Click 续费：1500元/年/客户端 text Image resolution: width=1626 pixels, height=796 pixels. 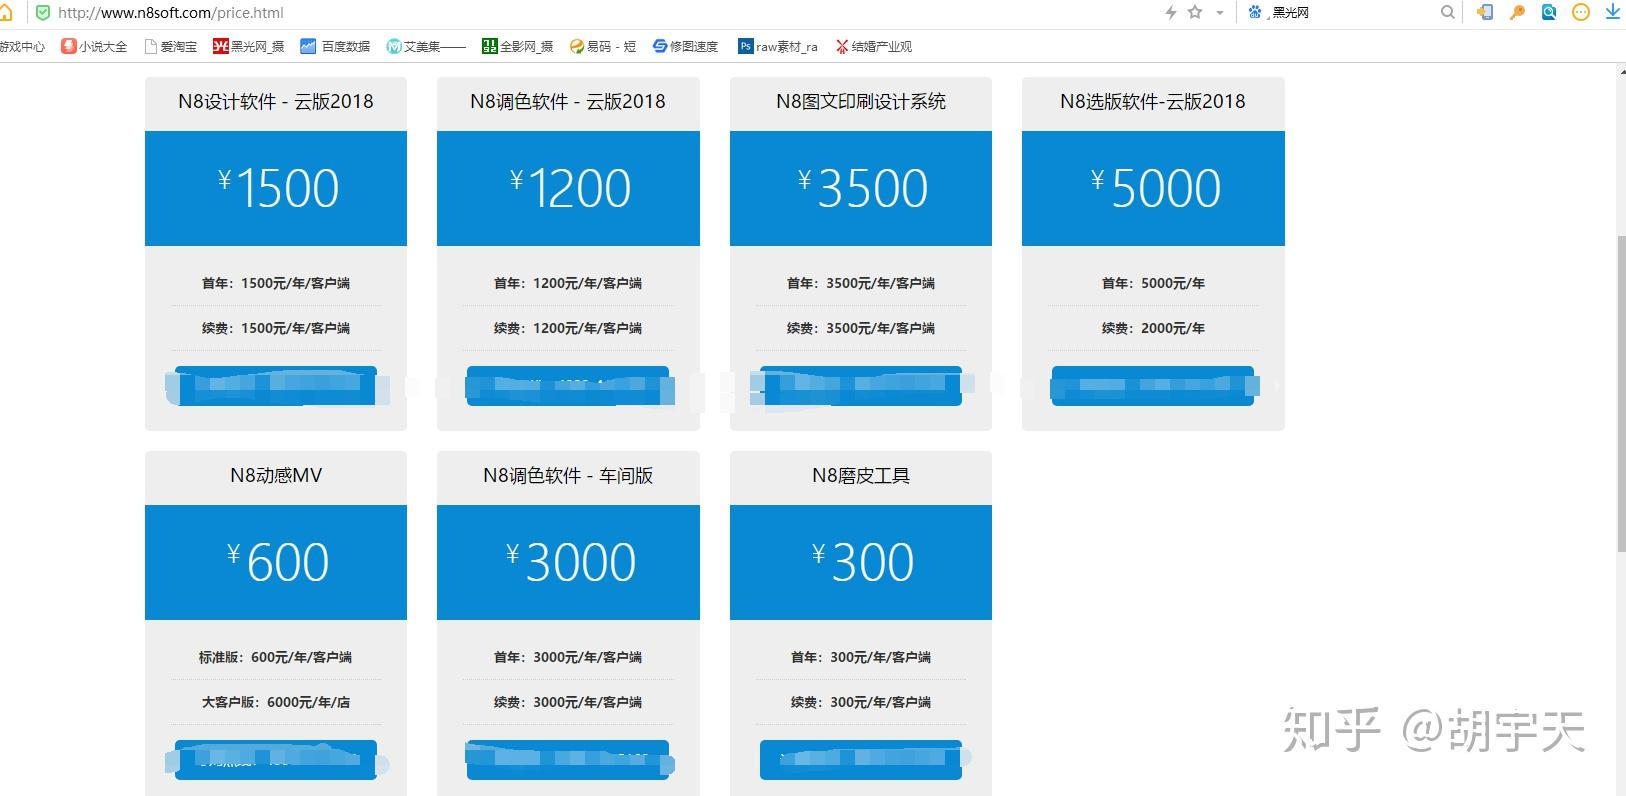click(276, 328)
